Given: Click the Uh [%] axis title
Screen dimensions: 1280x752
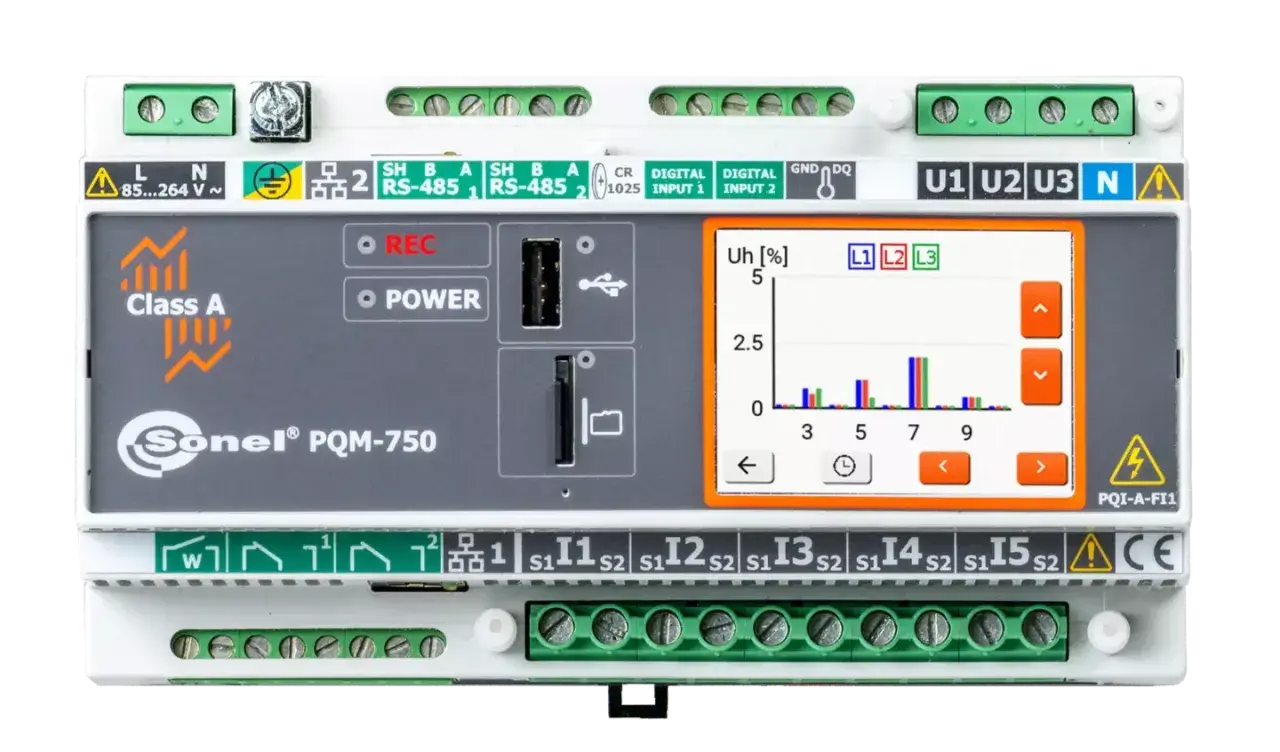Looking at the screenshot, I should click(x=757, y=256).
